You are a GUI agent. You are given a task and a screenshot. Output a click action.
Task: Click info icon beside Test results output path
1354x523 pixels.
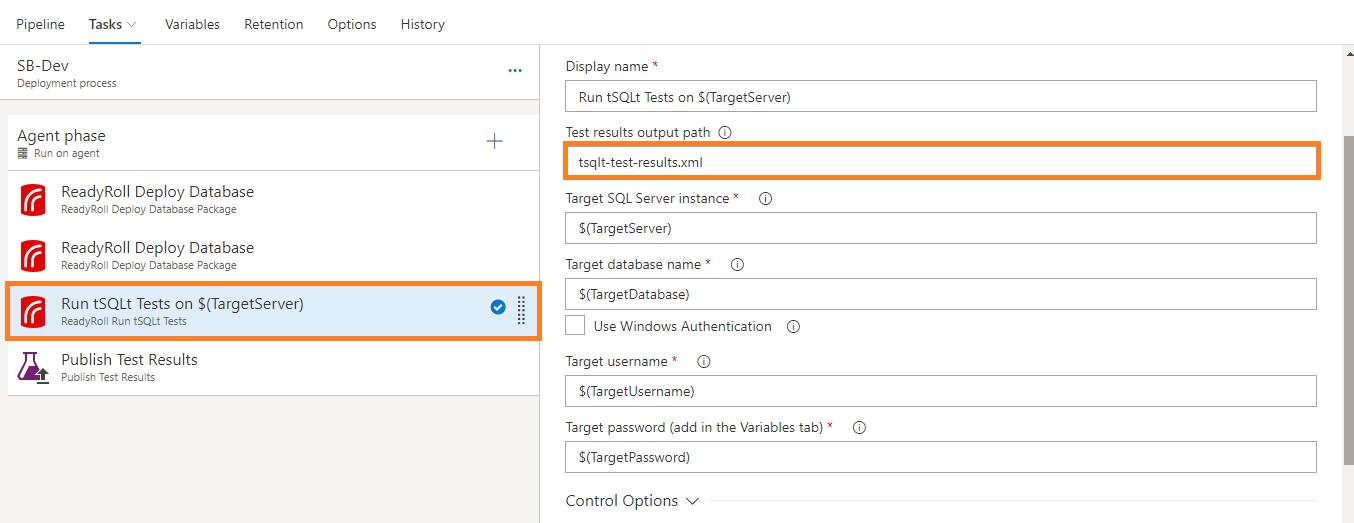tap(726, 132)
